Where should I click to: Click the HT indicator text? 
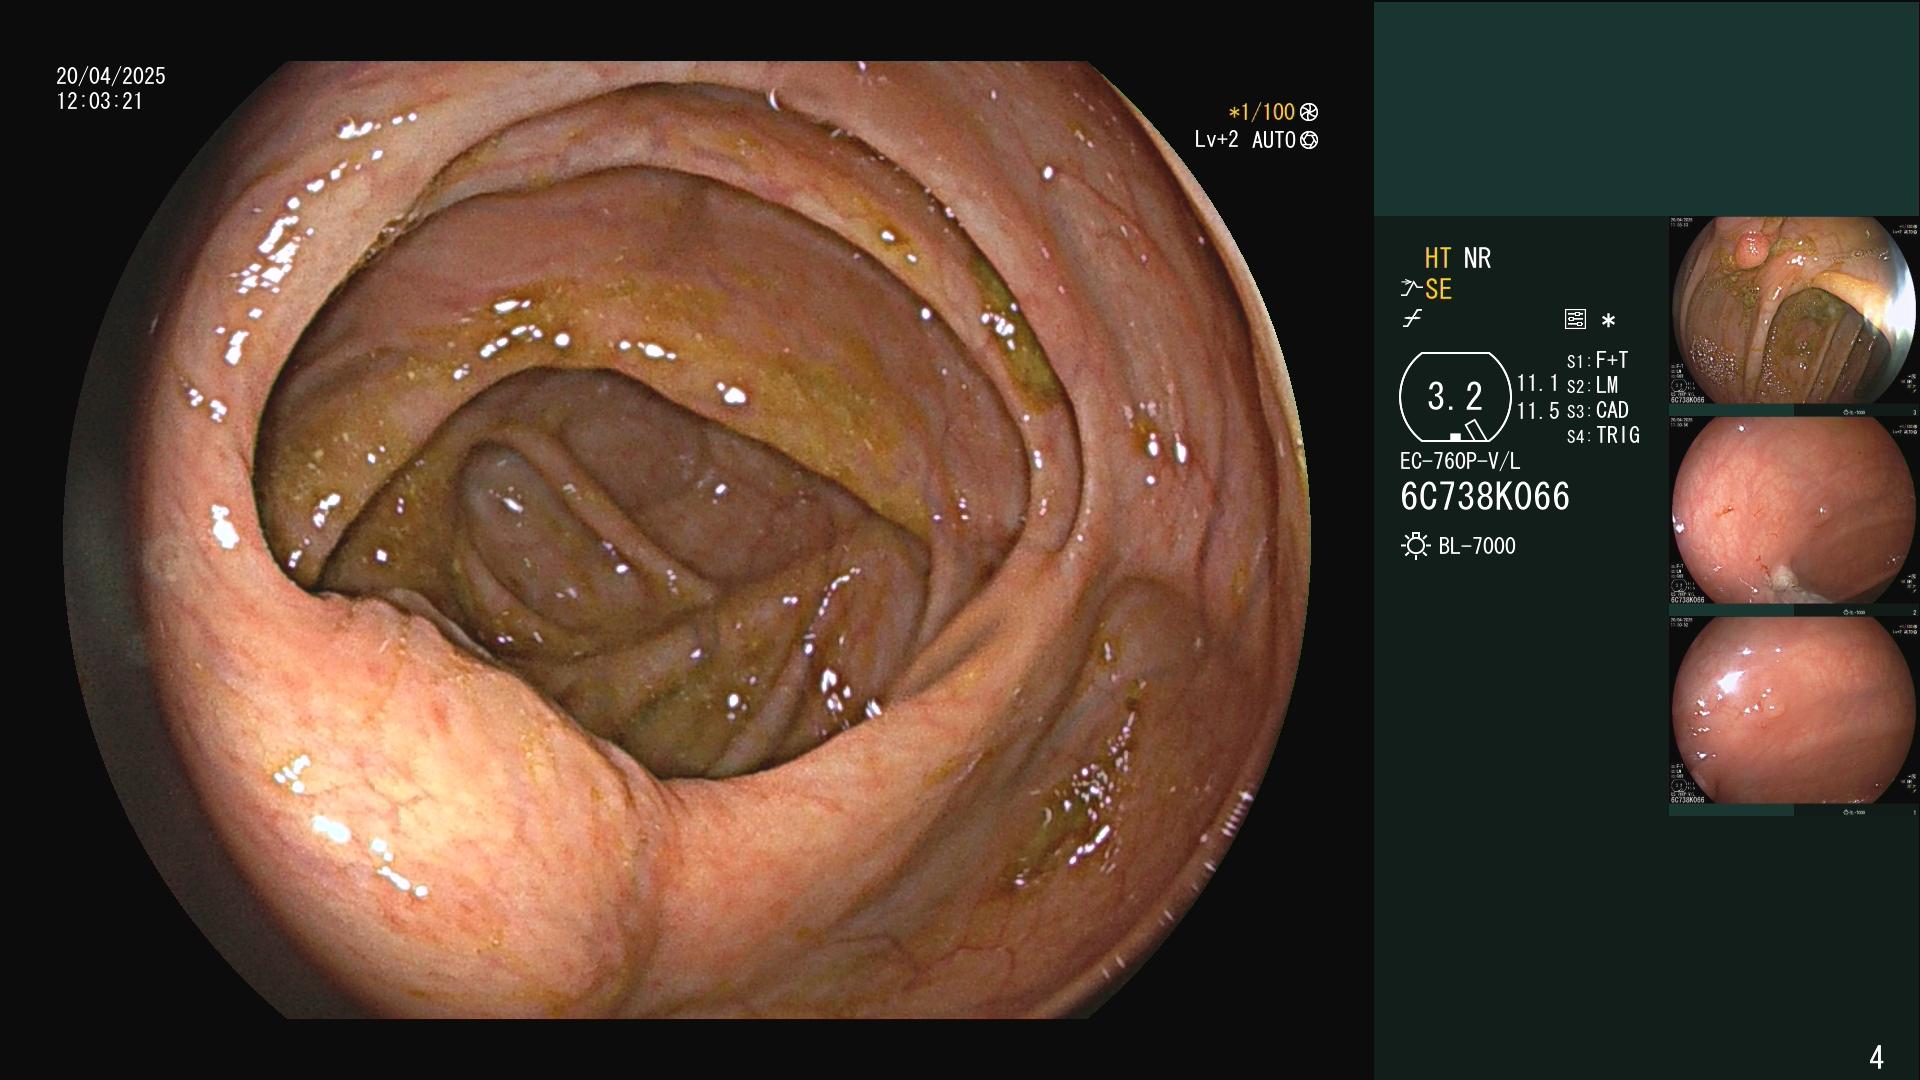[x=1437, y=258]
